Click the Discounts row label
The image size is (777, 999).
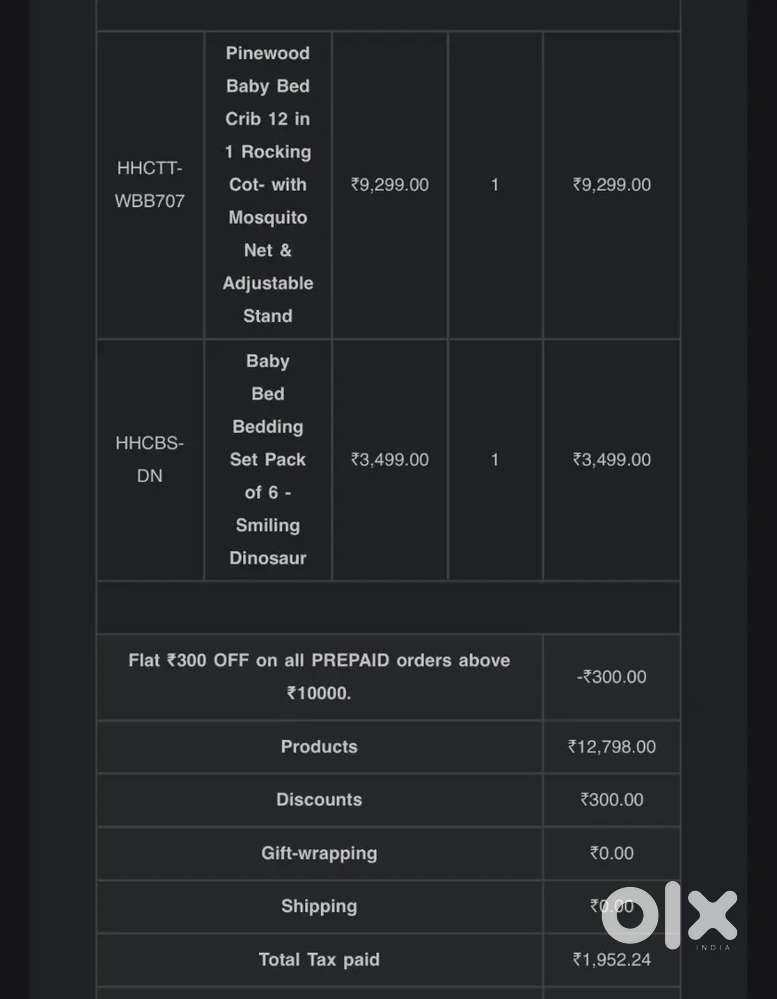click(x=319, y=800)
